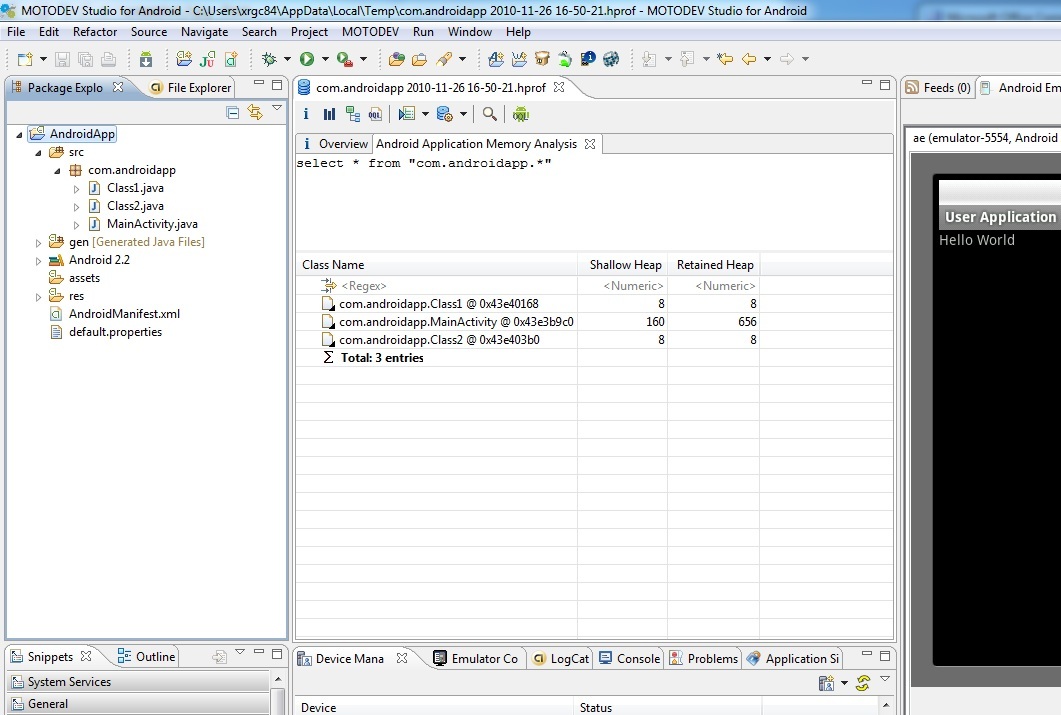Collapse the com.androidapp package node
This screenshot has width=1061, height=715.
(x=57, y=170)
